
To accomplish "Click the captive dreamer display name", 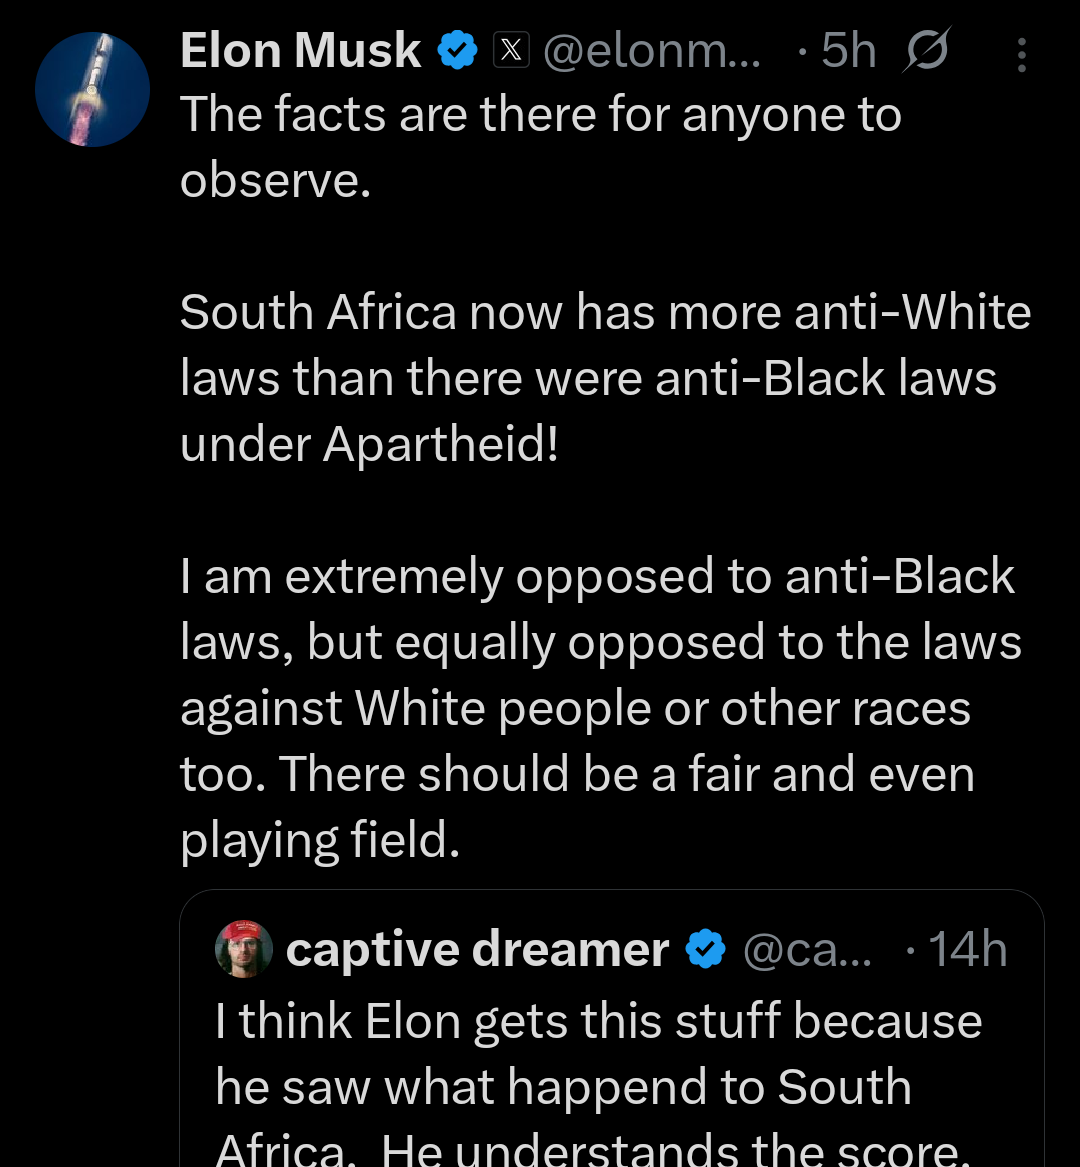I will click(477, 948).
